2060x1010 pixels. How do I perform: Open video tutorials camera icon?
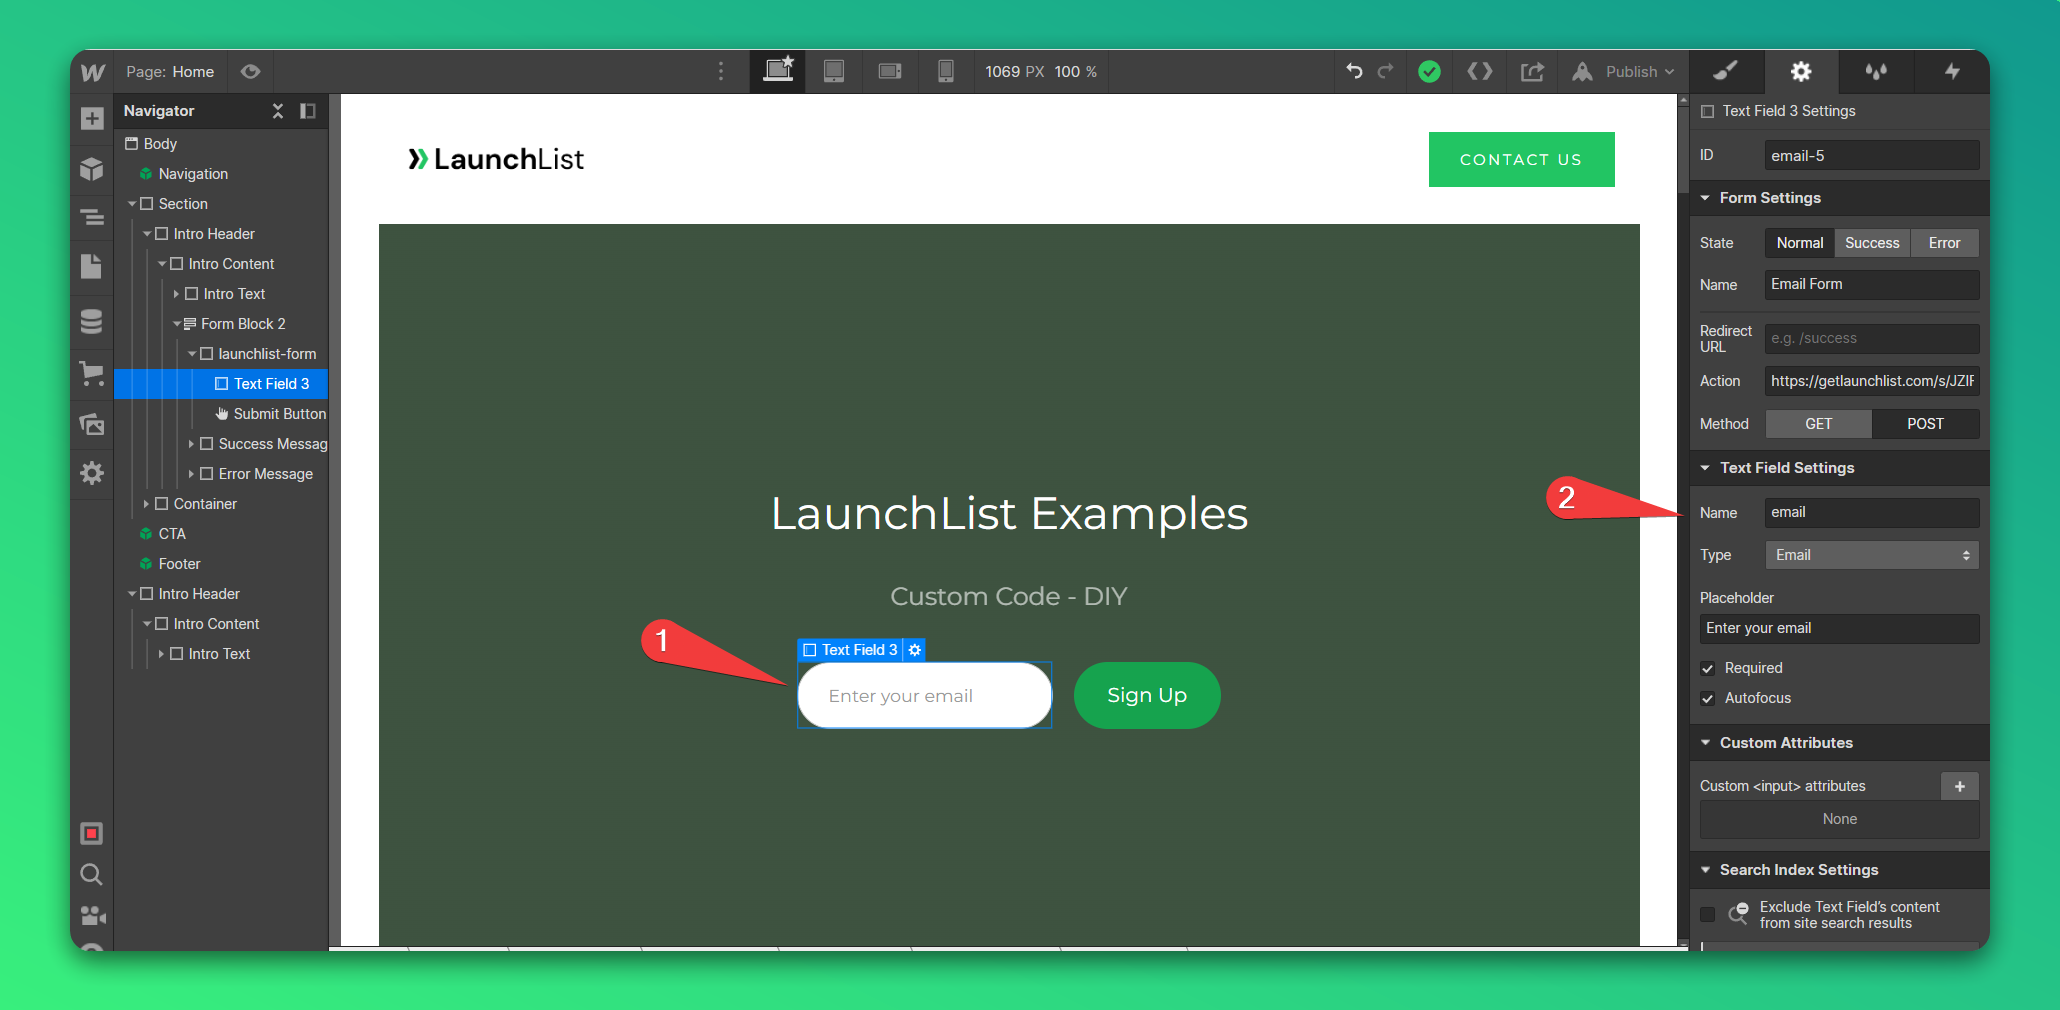click(x=93, y=915)
